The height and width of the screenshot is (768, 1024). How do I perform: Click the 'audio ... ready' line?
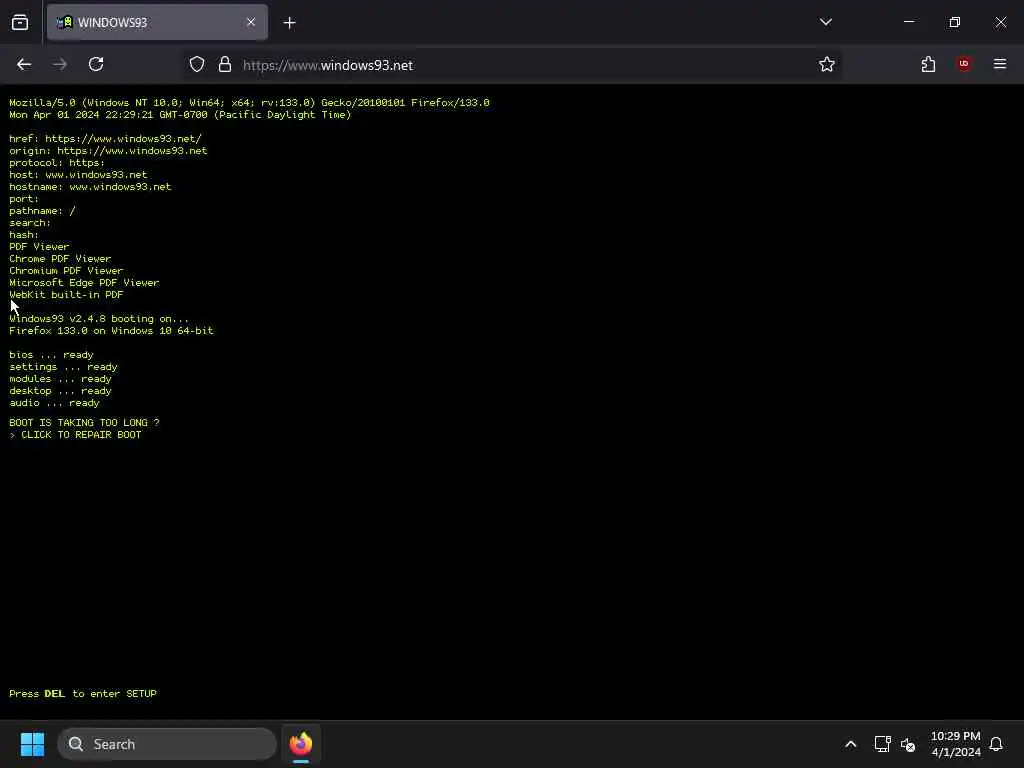click(54, 403)
